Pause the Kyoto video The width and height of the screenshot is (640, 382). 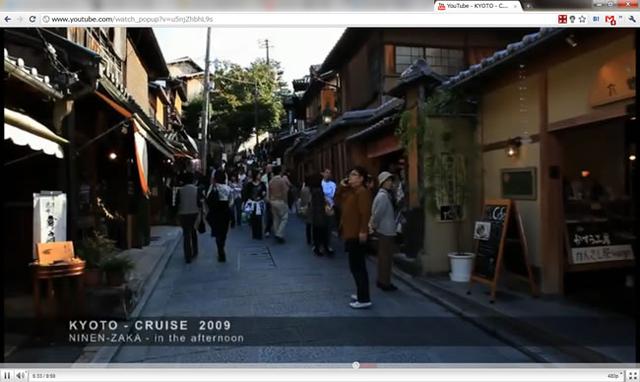7,375
